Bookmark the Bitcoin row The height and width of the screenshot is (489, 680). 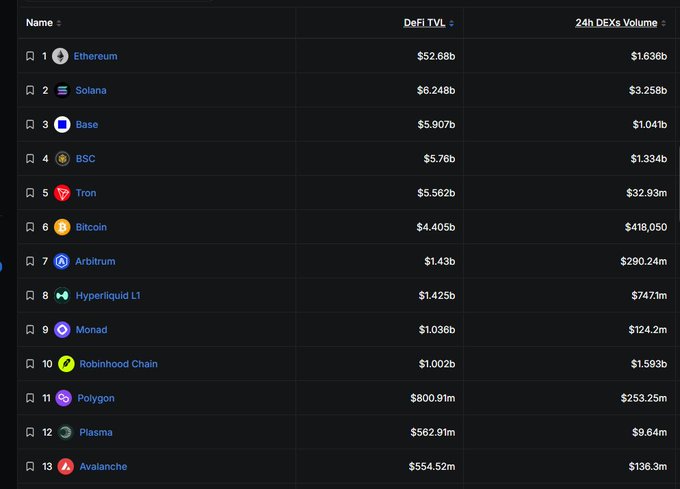tap(30, 227)
